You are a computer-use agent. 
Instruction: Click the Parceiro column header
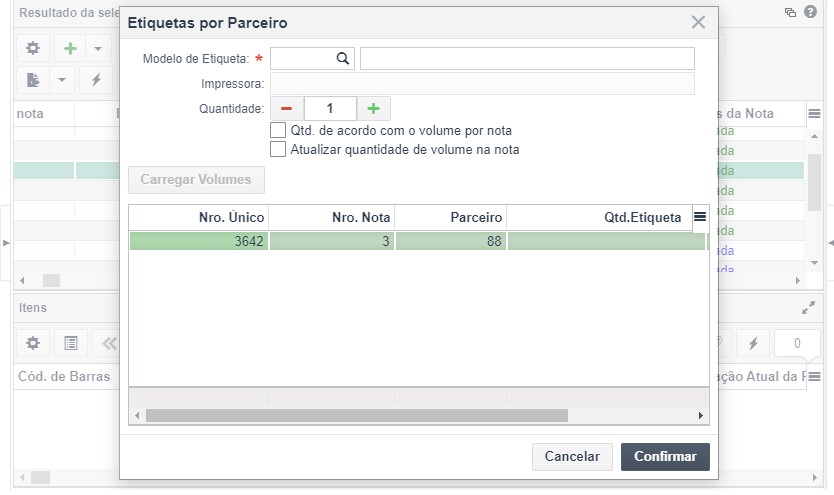(451, 217)
